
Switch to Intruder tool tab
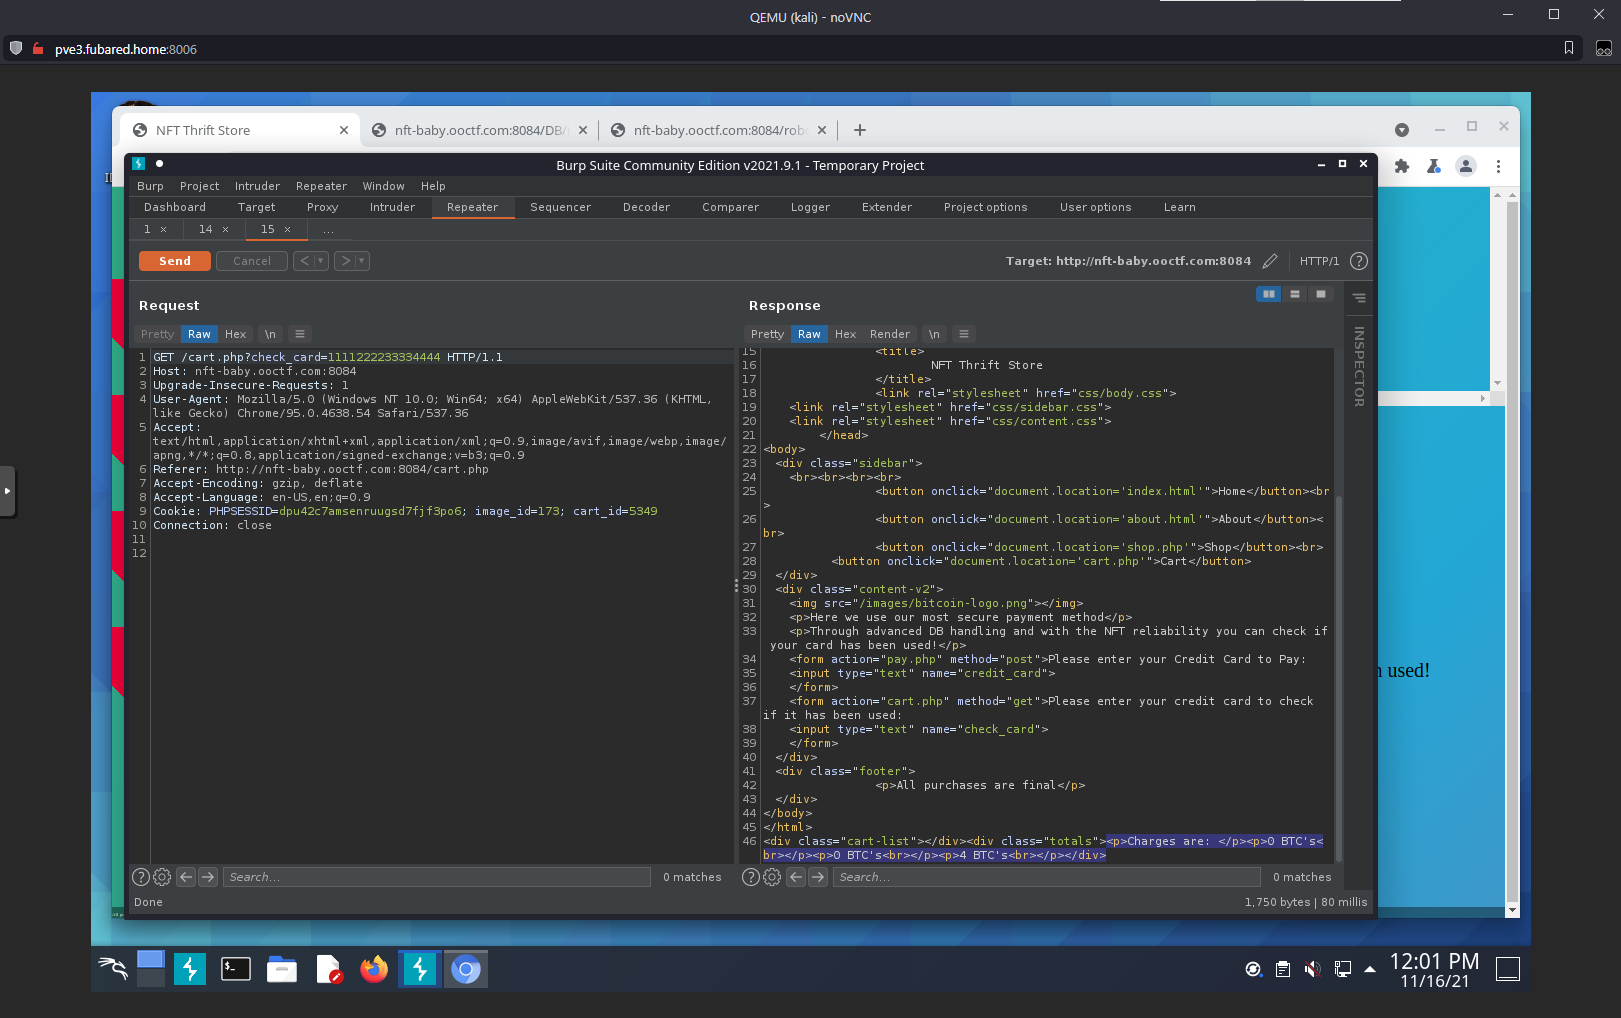pos(392,207)
